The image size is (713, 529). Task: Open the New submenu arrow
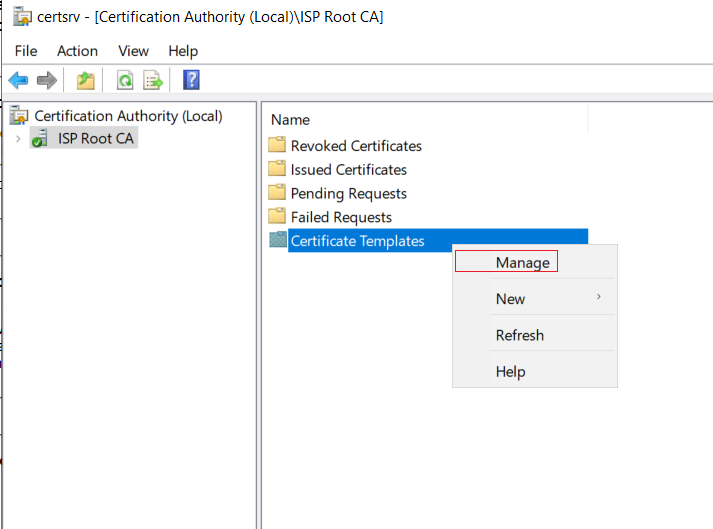click(598, 297)
